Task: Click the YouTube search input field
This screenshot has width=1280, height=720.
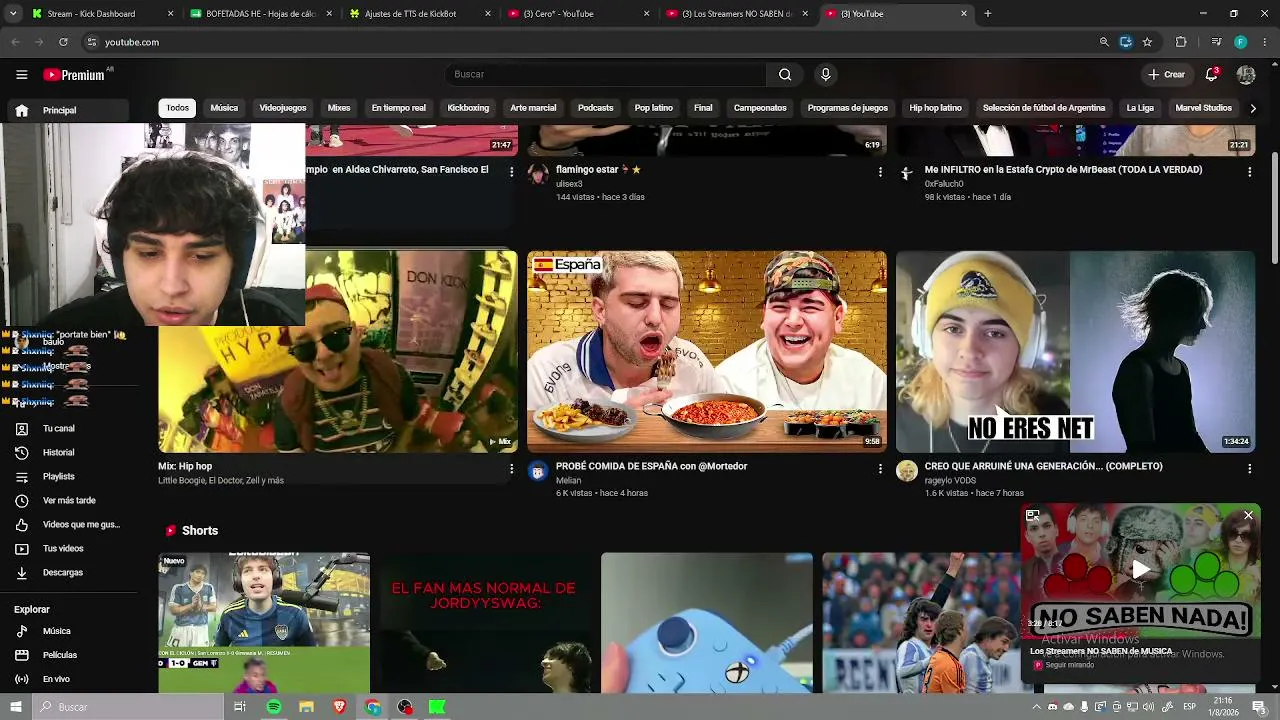Action: pos(605,75)
